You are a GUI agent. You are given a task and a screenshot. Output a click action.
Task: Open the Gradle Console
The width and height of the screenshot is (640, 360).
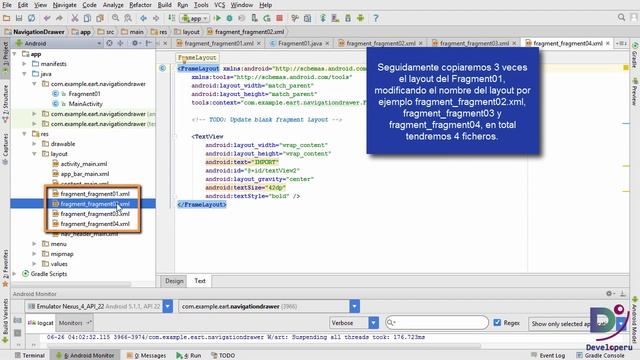pos(600,356)
